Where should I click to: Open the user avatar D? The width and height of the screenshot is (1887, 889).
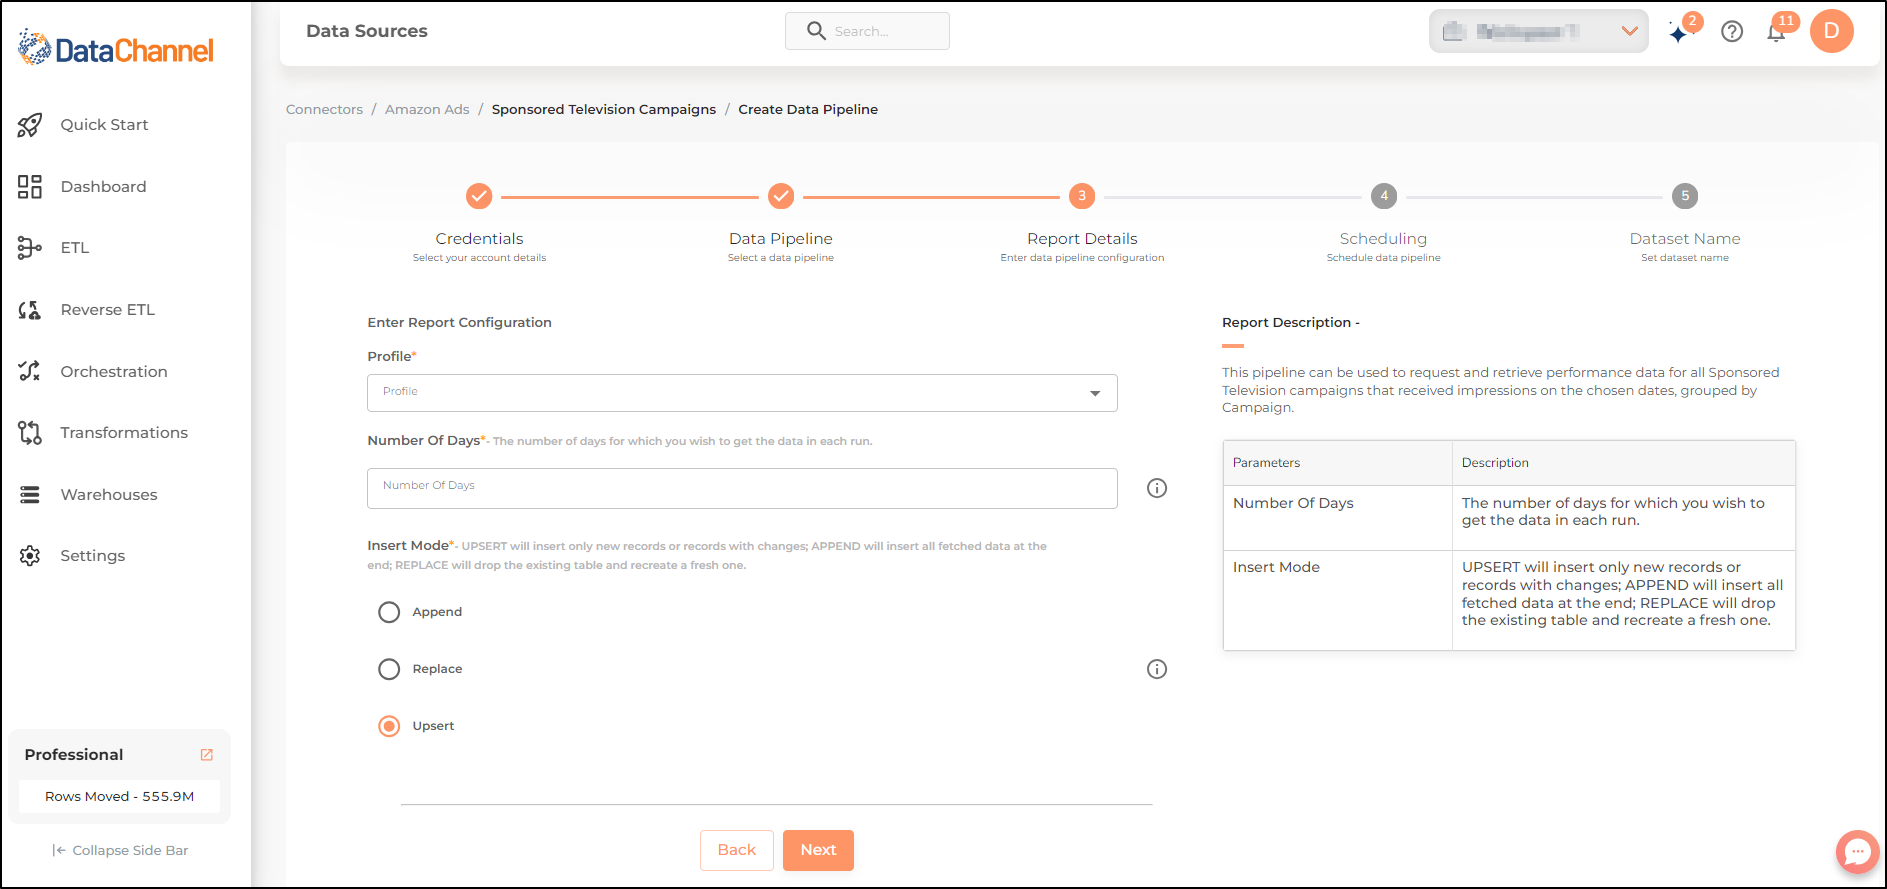pos(1832,31)
